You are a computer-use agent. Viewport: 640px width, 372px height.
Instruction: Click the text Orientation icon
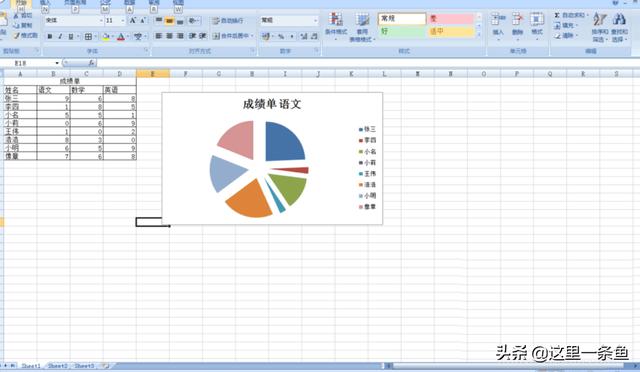click(x=193, y=20)
